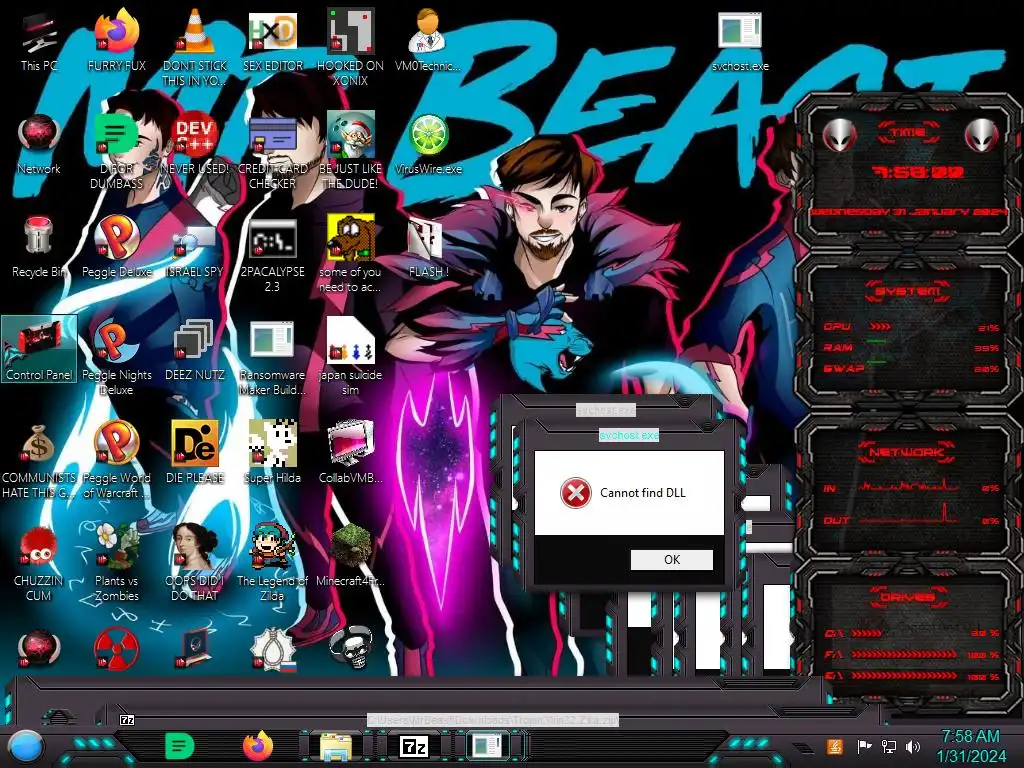Switch to the svchost taskbar window button
Image resolution: width=1024 pixels, height=768 pixels.
click(487, 746)
